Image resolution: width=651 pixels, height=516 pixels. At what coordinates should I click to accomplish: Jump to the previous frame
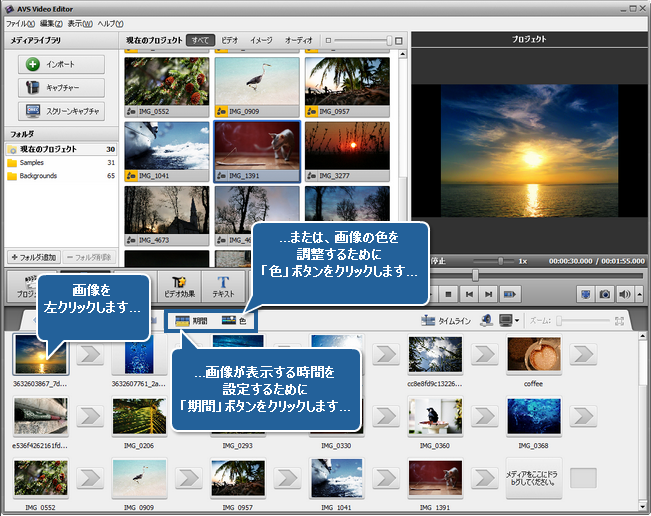(468, 295)
